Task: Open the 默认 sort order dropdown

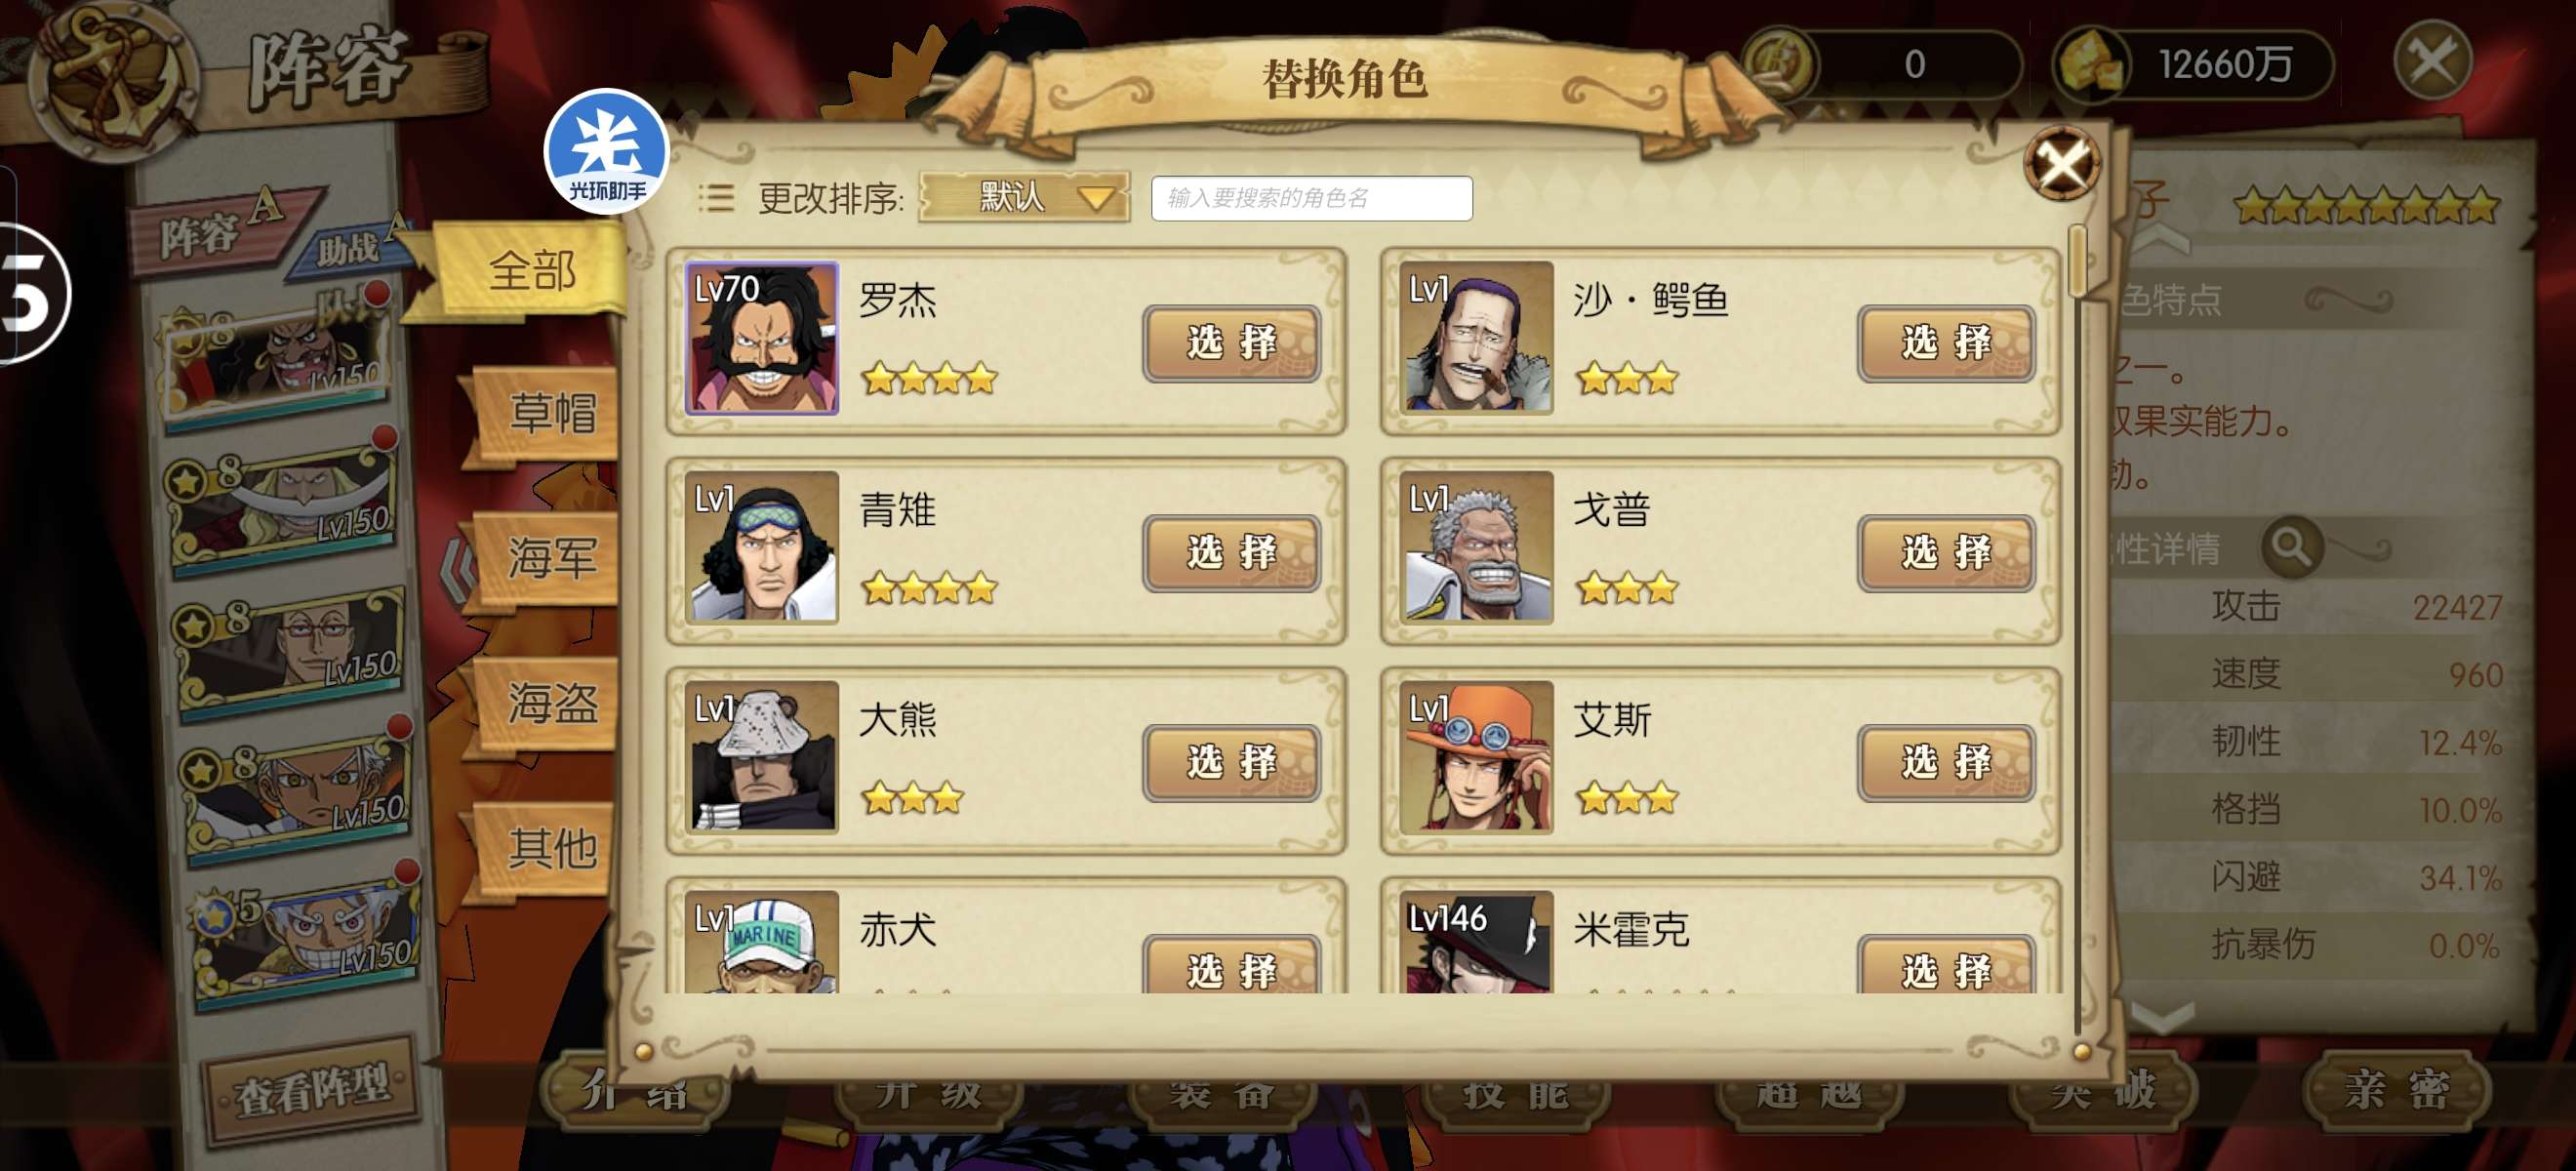Action: pos(1023,197)
